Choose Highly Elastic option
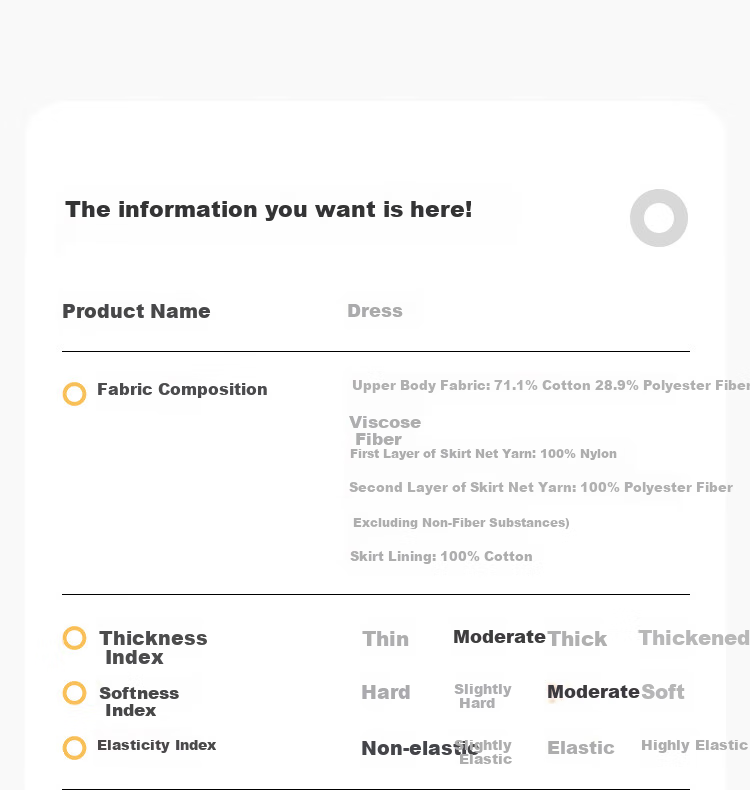 click(x=694, y=745)
